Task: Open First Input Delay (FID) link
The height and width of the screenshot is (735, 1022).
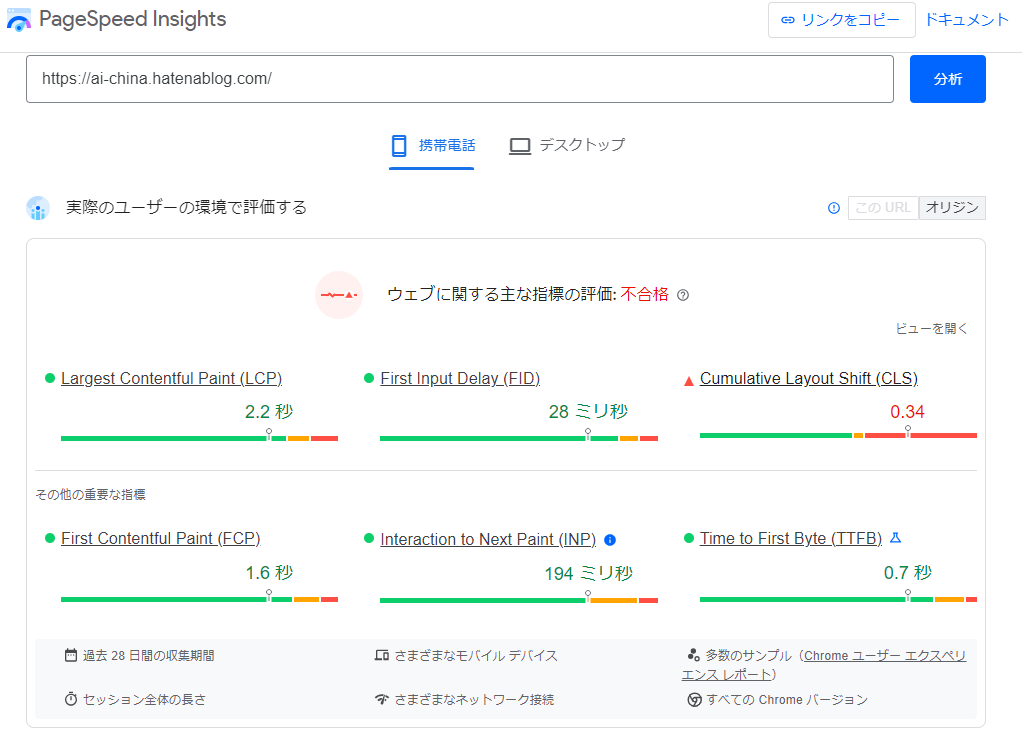Action: tap(460, 379)
